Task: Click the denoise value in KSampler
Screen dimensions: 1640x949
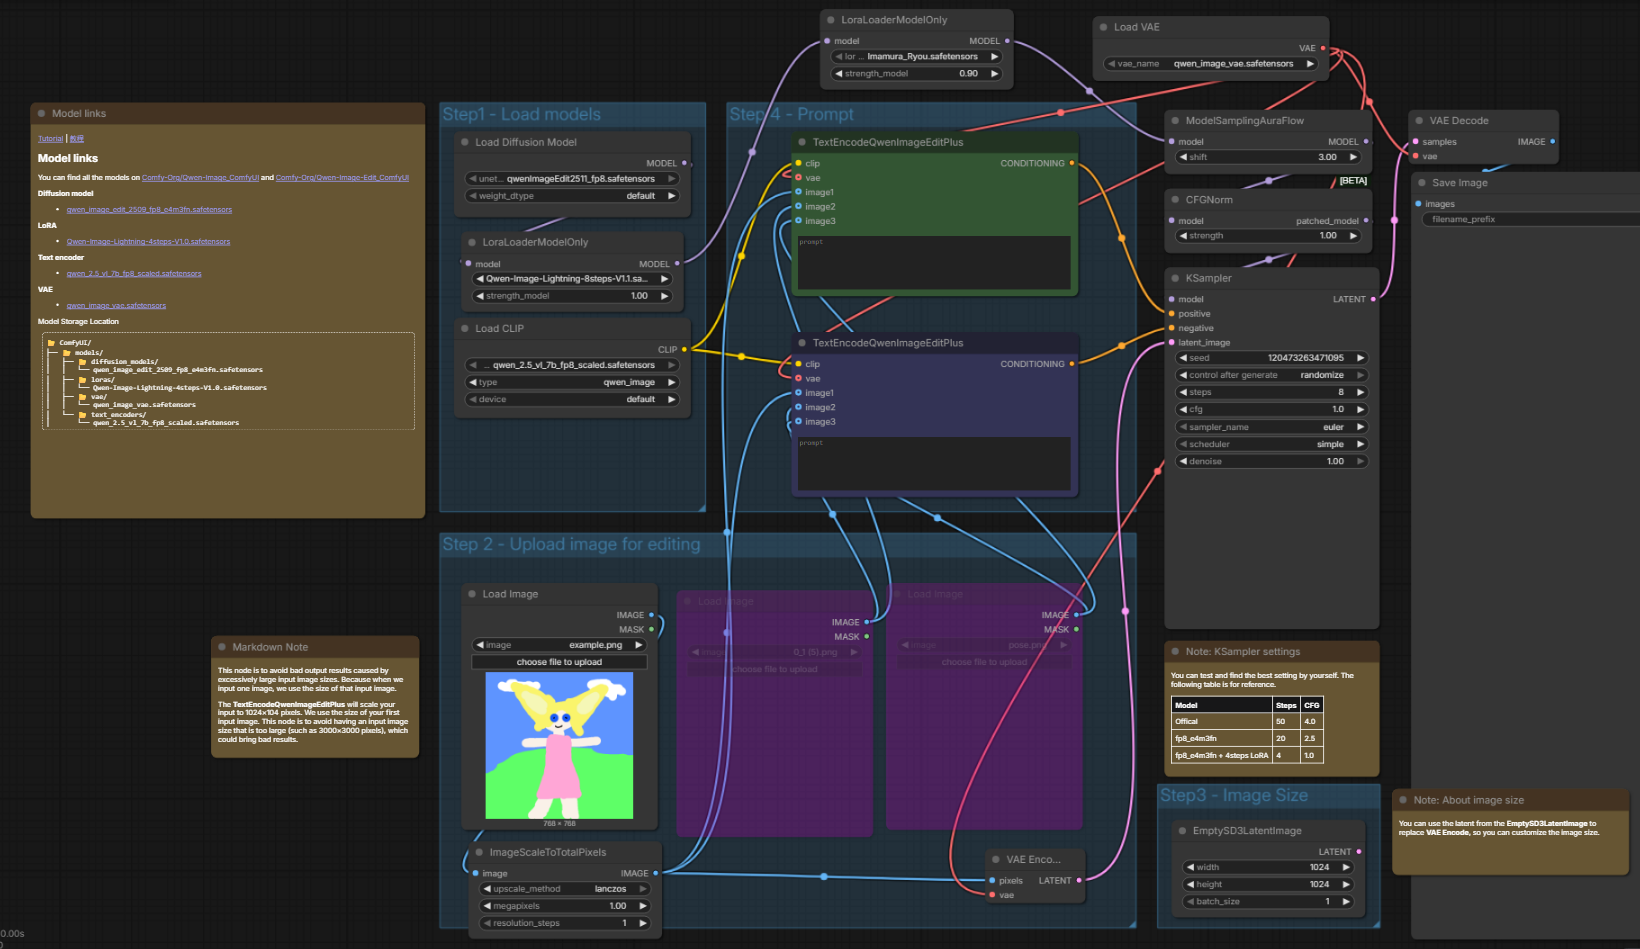Action: [1335, 461]
